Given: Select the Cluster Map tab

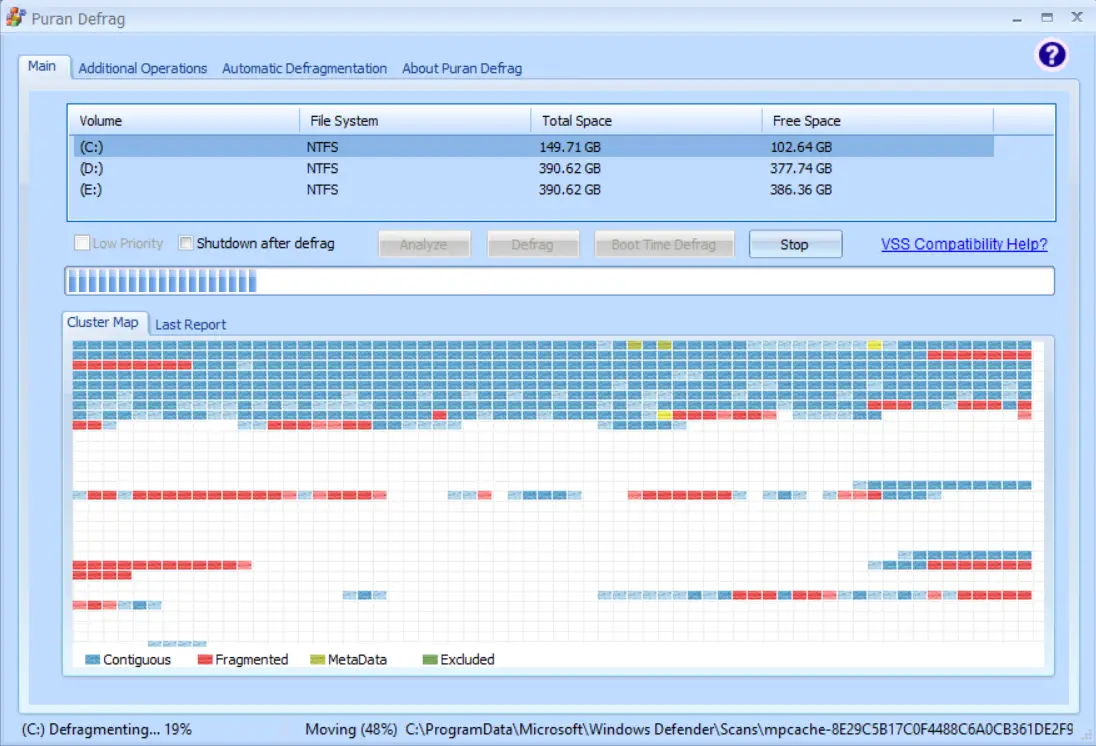Looking at the screenshot, I should 103,322.
